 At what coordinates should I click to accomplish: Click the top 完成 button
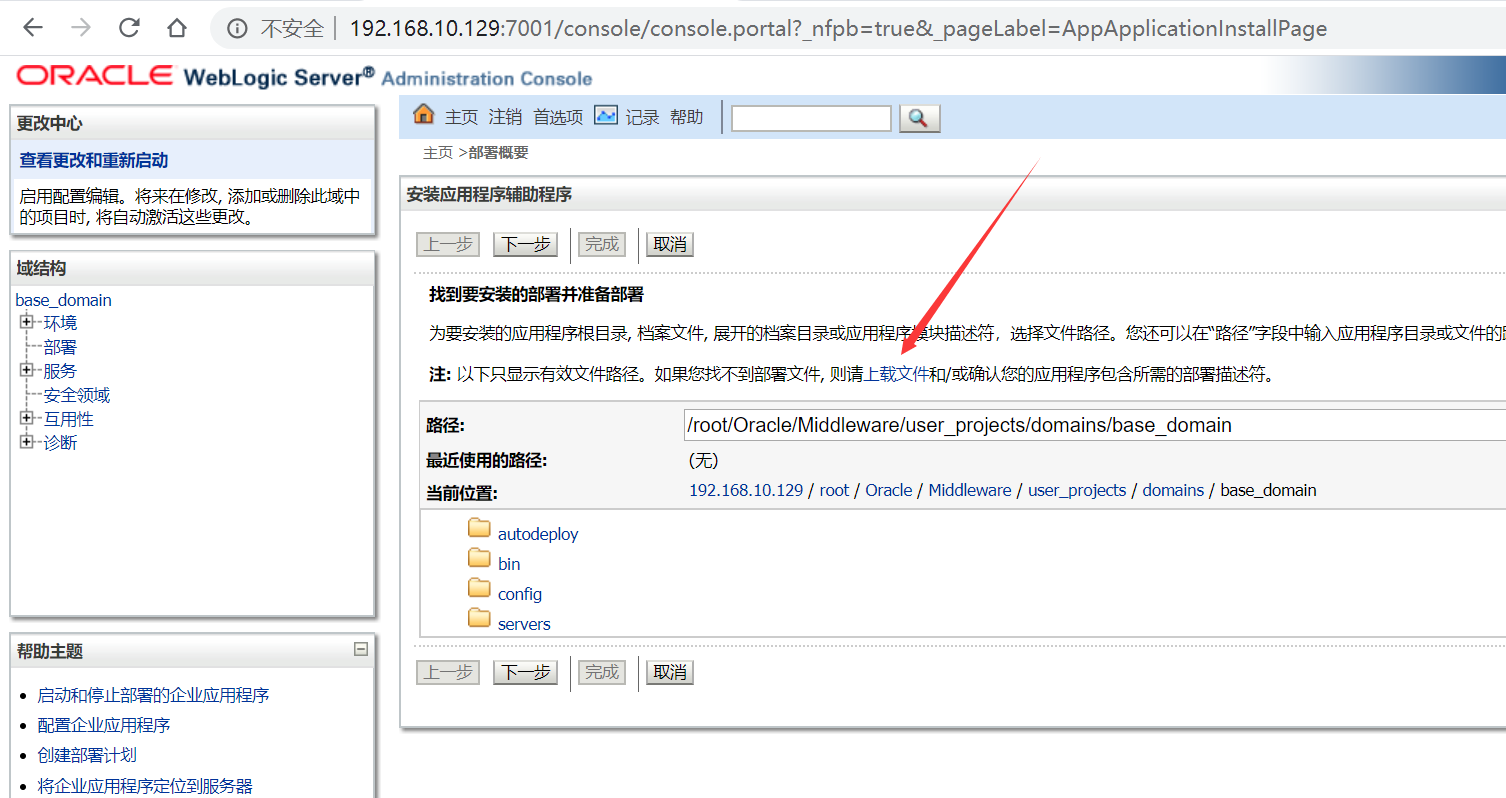point(602,244)
